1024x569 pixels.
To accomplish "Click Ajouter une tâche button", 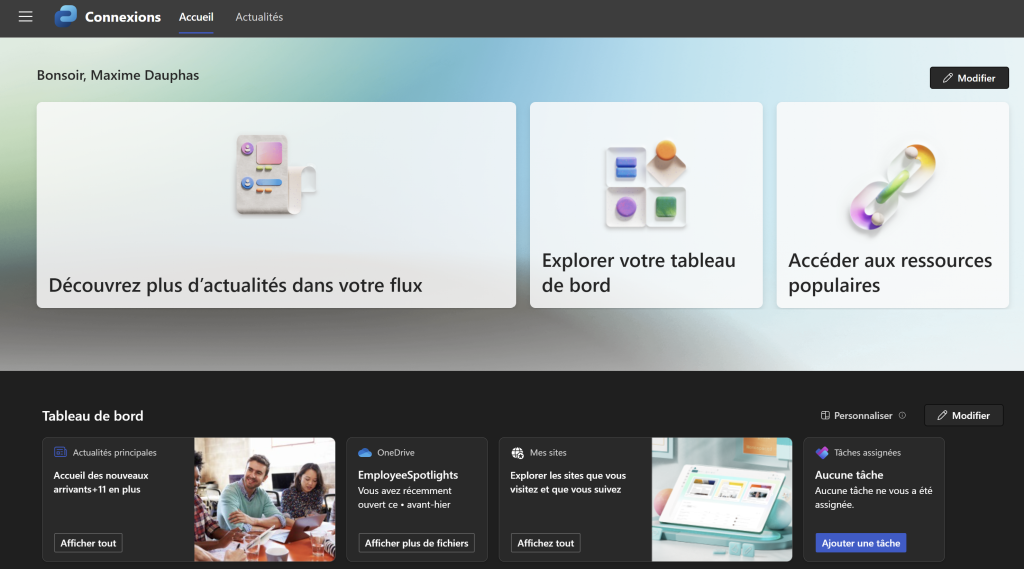I will point(861,543).
